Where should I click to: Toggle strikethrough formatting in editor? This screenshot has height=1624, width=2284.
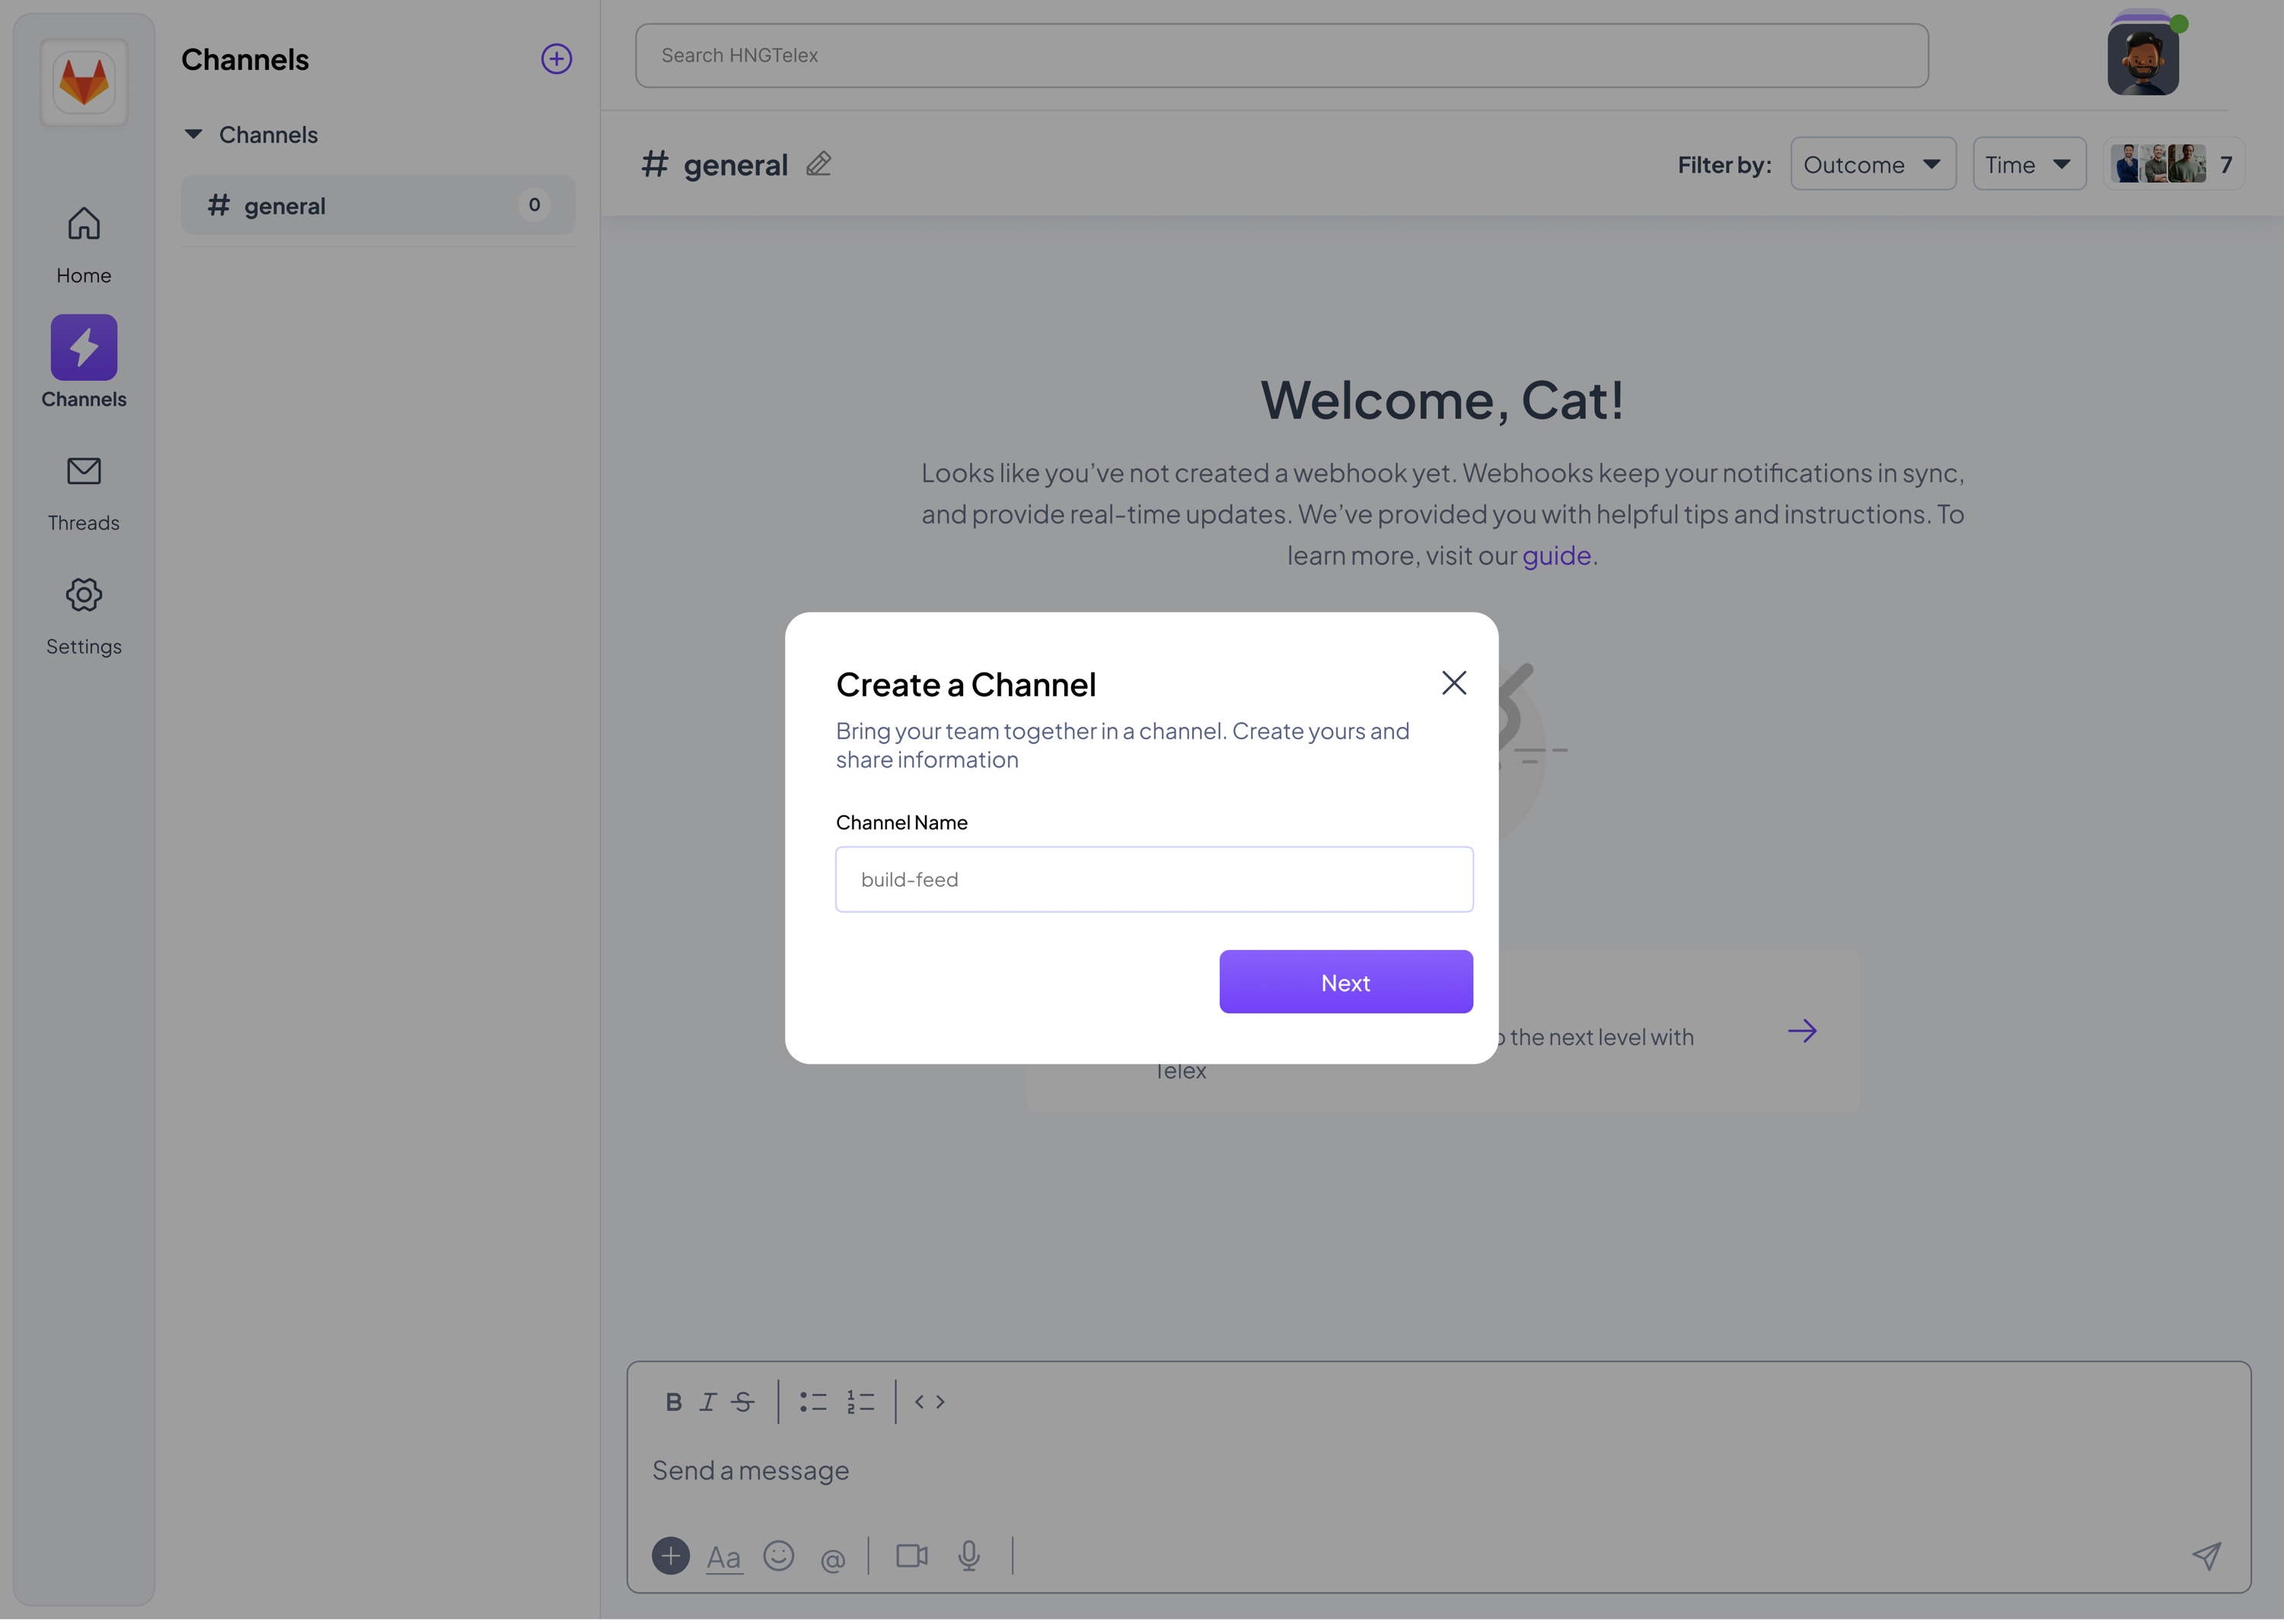coord(743,1403)
